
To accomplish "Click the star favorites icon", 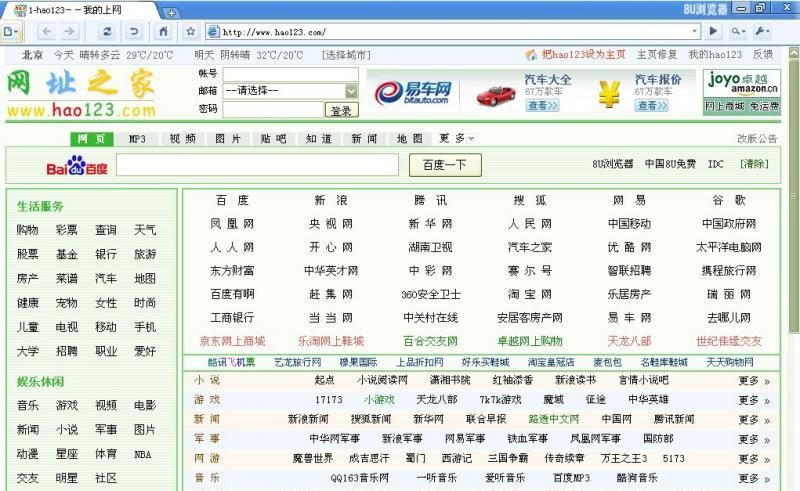I will coord(191,32).
